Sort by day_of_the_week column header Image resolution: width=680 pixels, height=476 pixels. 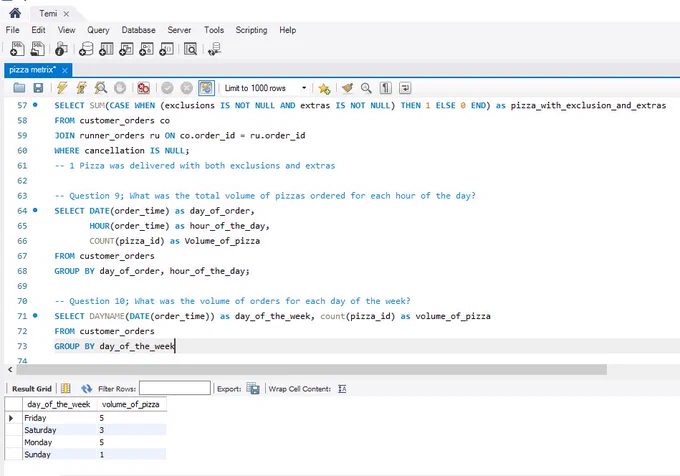coord(59,404)
